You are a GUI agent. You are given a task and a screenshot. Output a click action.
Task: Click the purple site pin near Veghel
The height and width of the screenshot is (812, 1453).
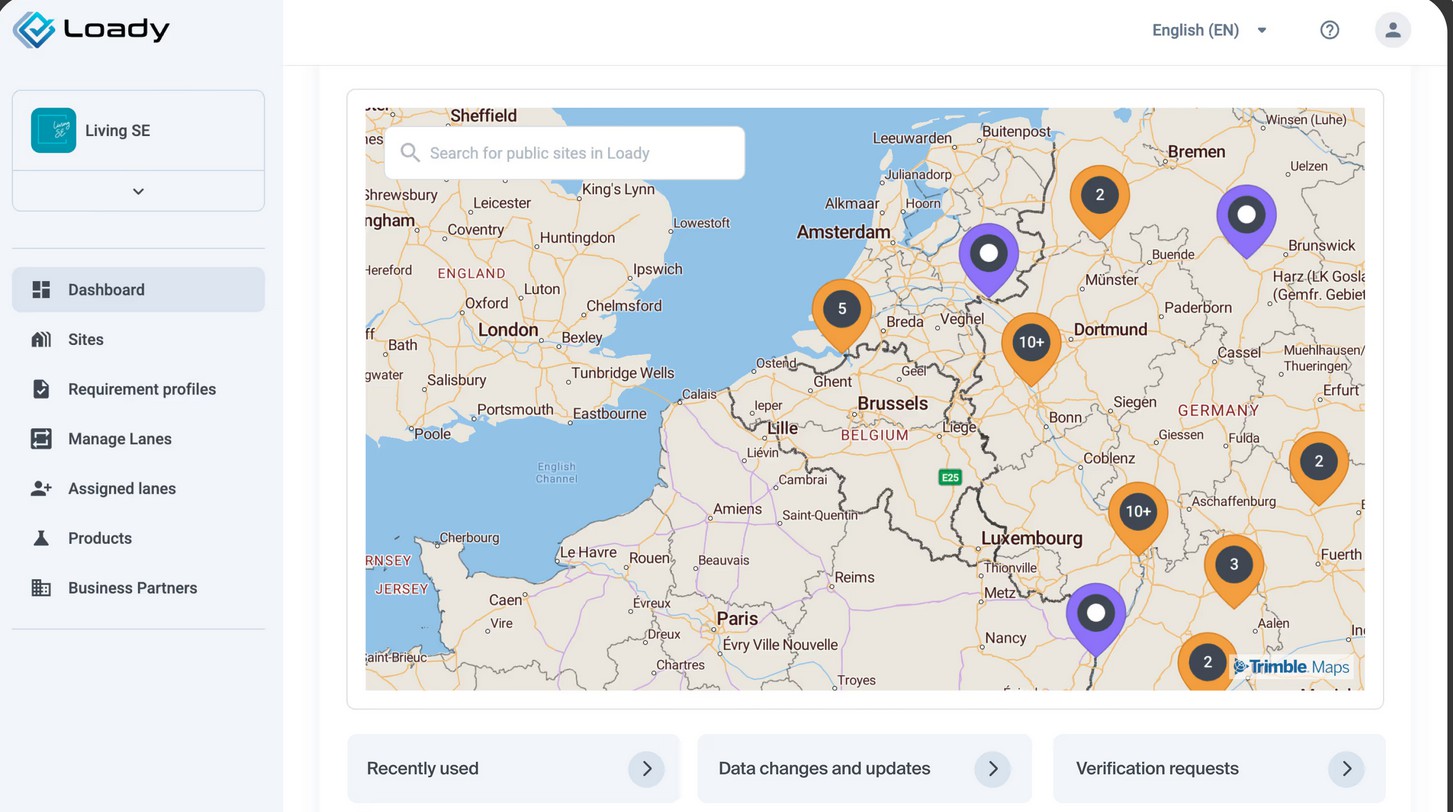coord(988,255)
